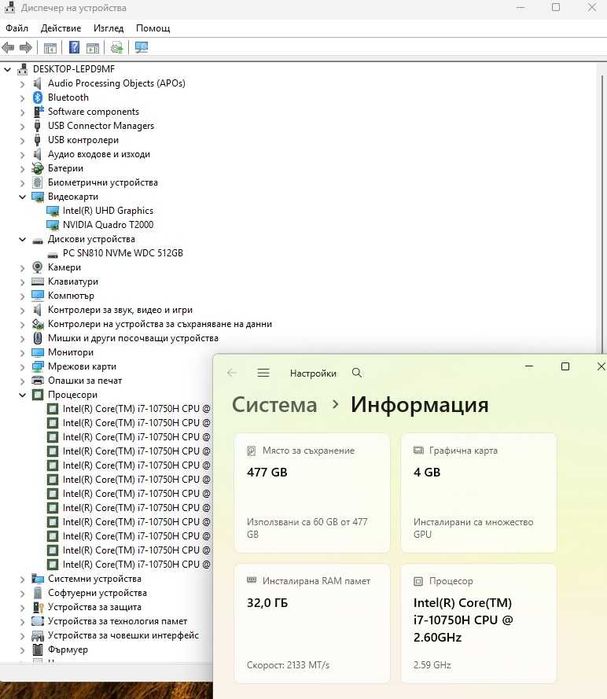The image size is (607, 699).
Task: Select NVIDIA Quadro T2000 device
Action: click(x=108, y=225)
